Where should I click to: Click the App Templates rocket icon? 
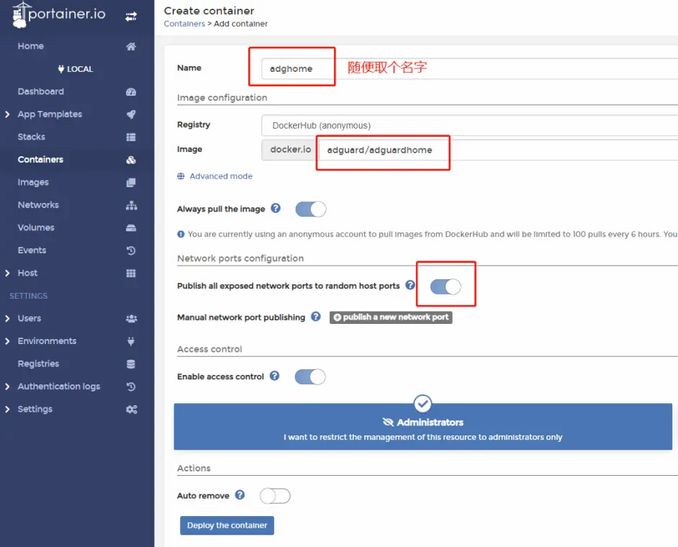point(131,114)
